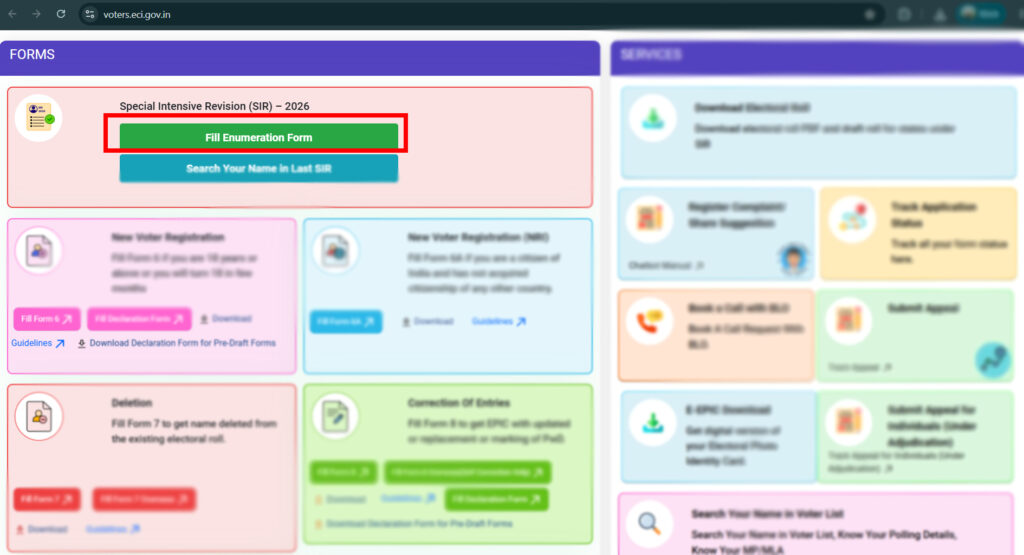Click the Book a Call with BLO phone icon

click(650, 320)
